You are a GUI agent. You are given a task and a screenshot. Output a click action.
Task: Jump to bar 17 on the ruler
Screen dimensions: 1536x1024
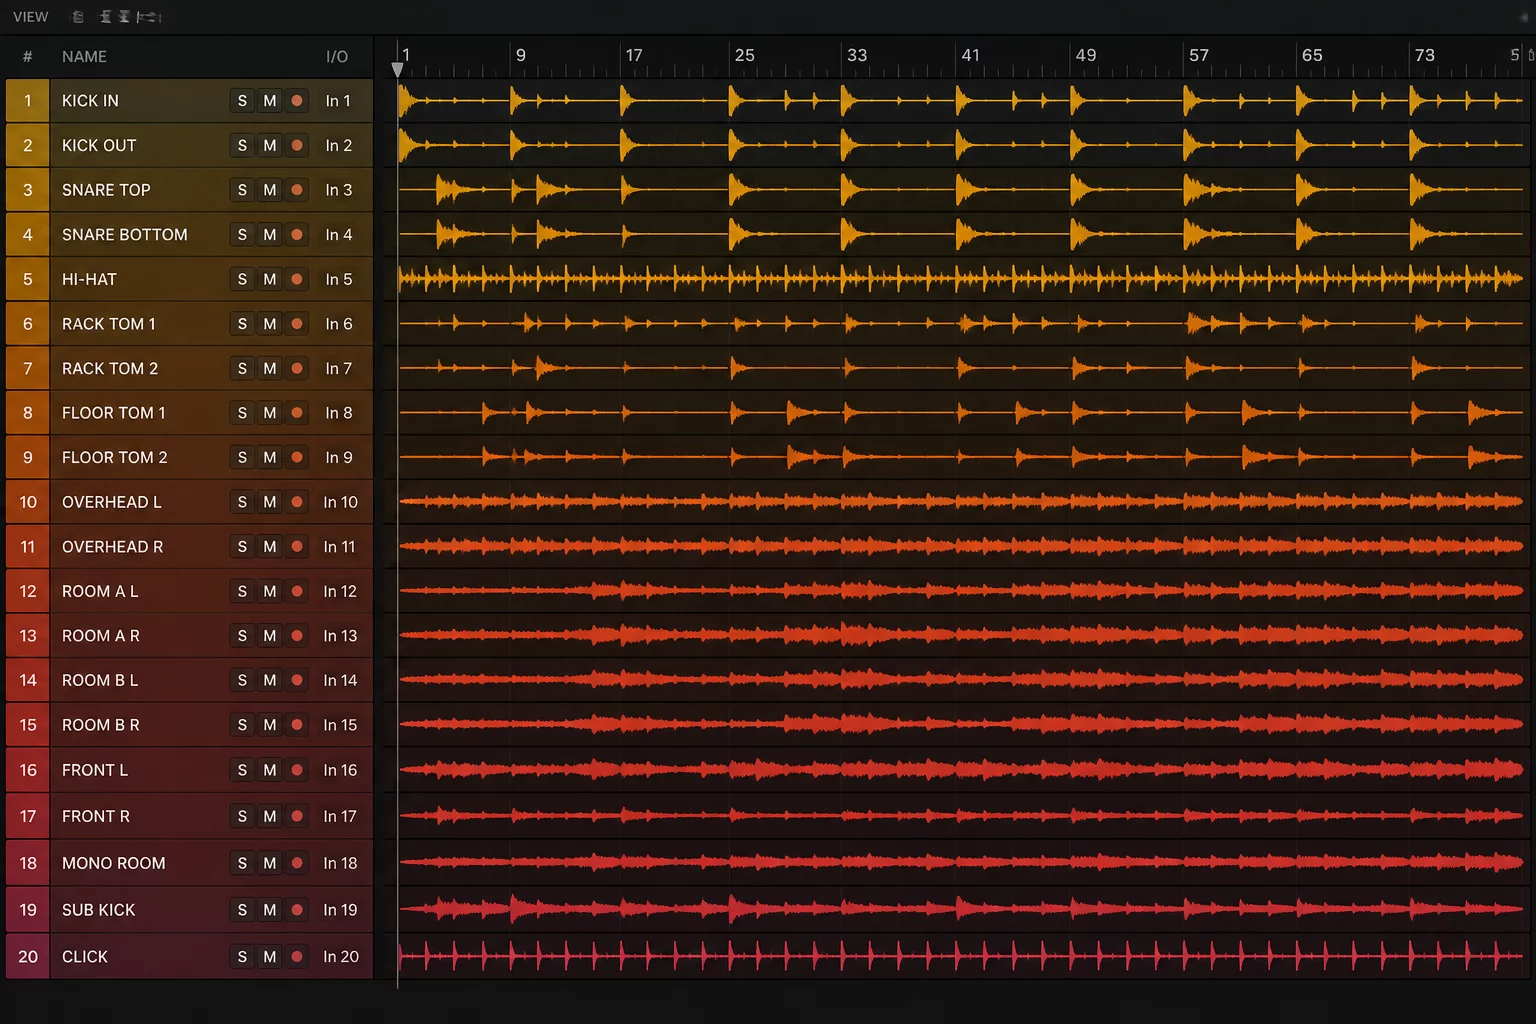634,56
